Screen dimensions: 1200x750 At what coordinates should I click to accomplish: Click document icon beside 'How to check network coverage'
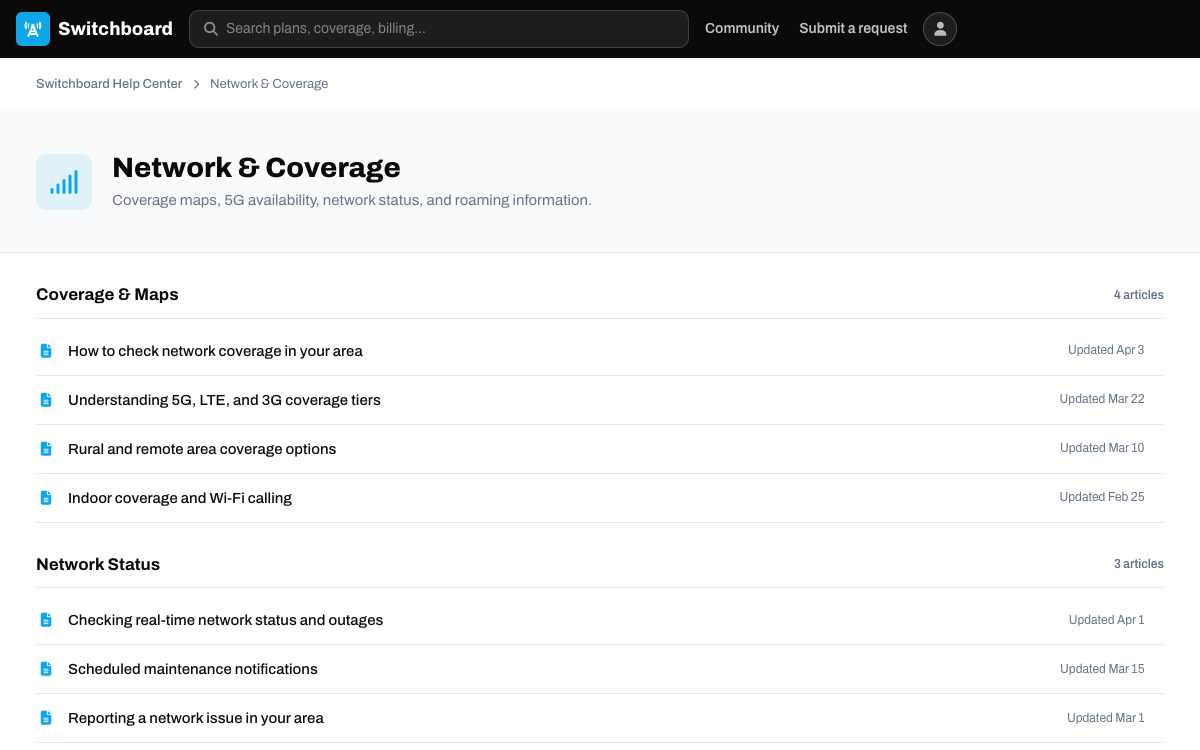pos(46,351)
